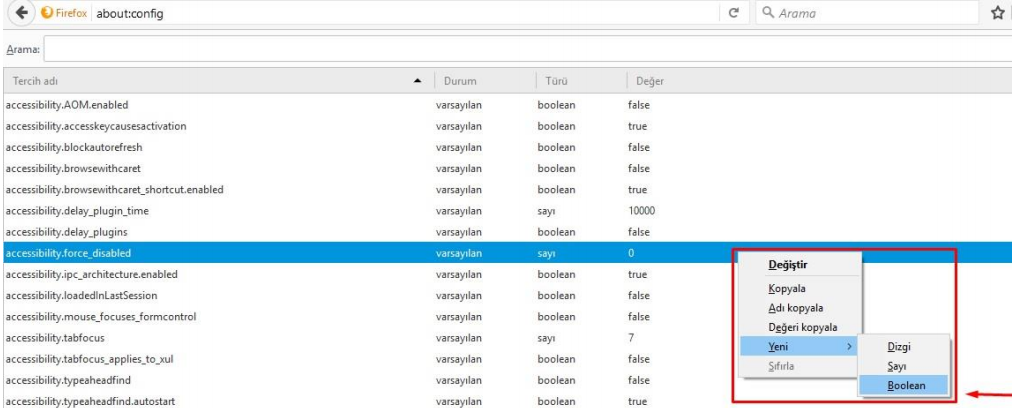This screenshot has height=408, width=1012.
Task: Sort by Durum column header
Action: 484,81
